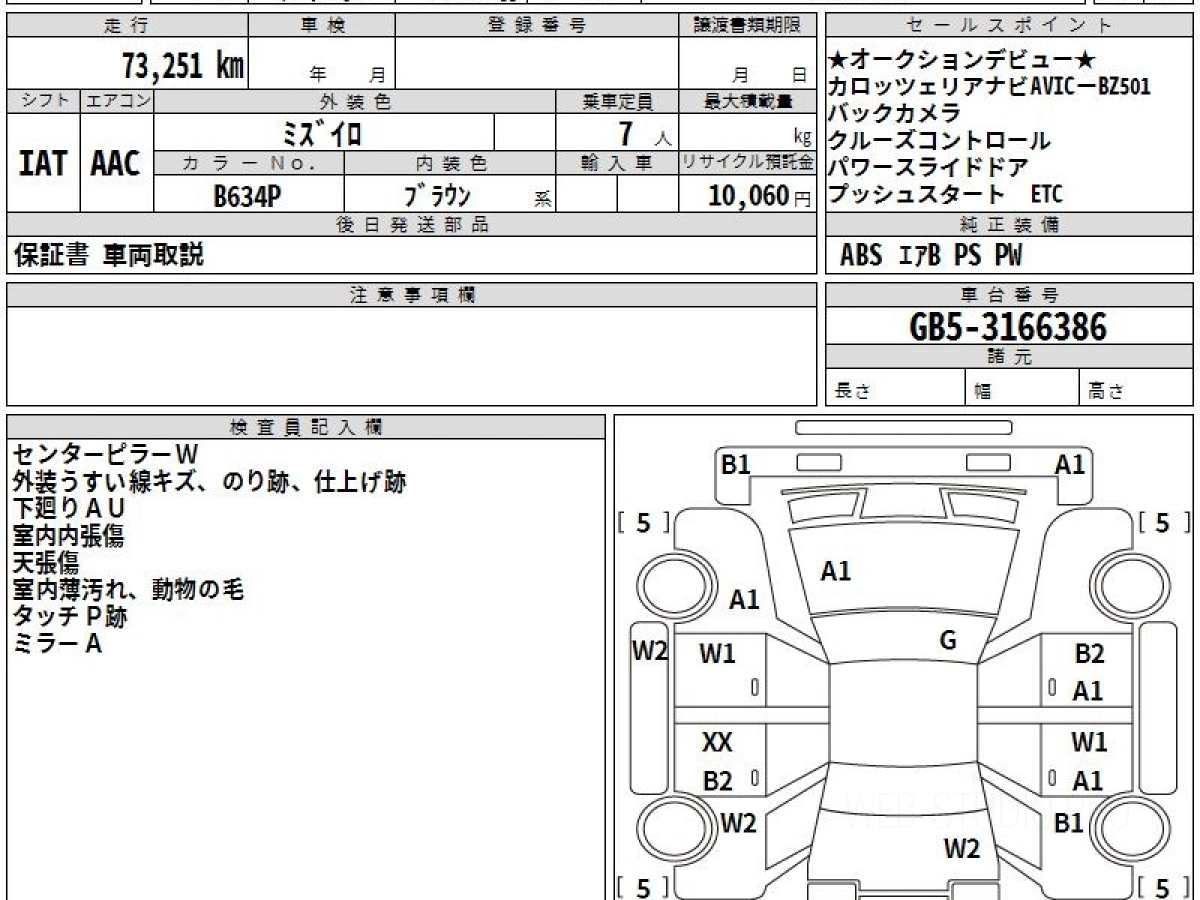Select the 室内薄汚れ、動物の毛 note
Screen dimensions: 1200x900
129,590
